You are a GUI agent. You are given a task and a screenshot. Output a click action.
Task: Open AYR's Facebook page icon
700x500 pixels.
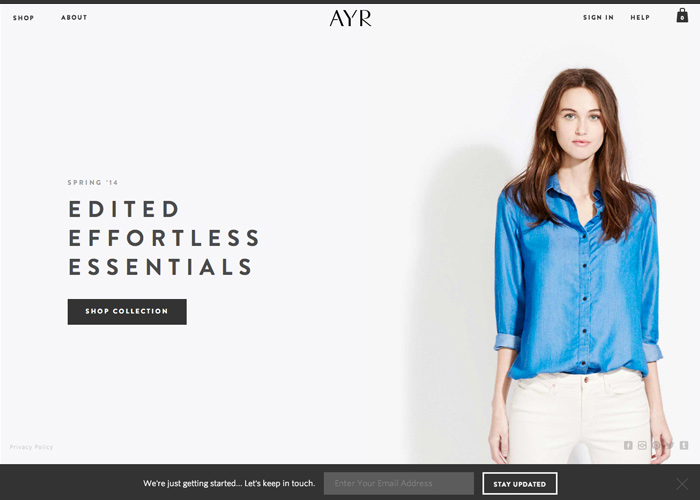[628, 445]
